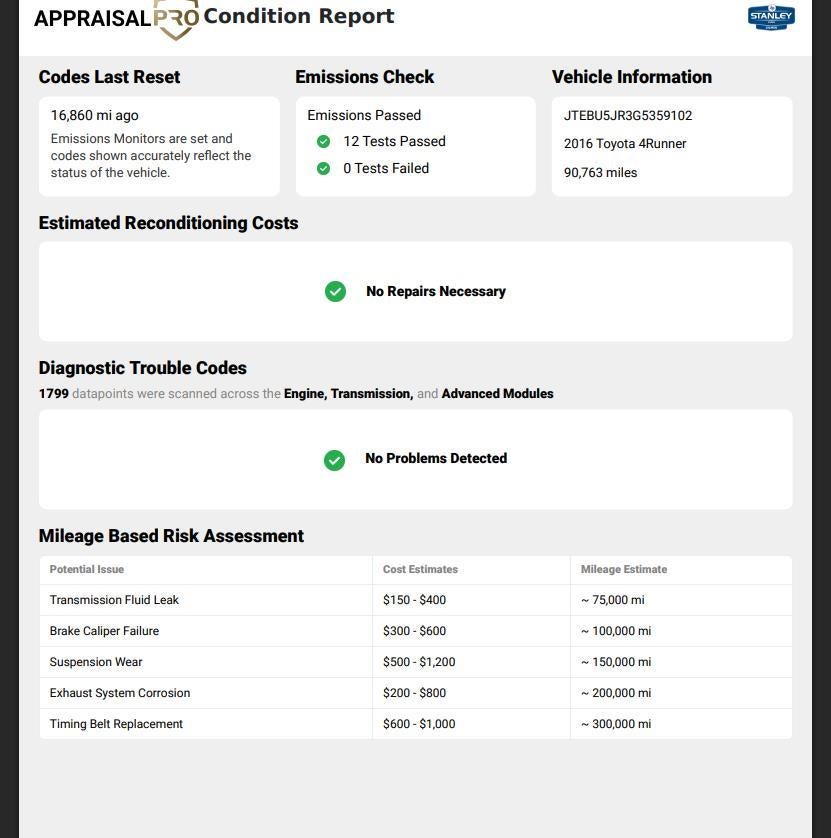This screenshot has width=831, height=838.
Task: Click the Diagnostic Trouble Codes heading
Action: [x=143, y=368]
